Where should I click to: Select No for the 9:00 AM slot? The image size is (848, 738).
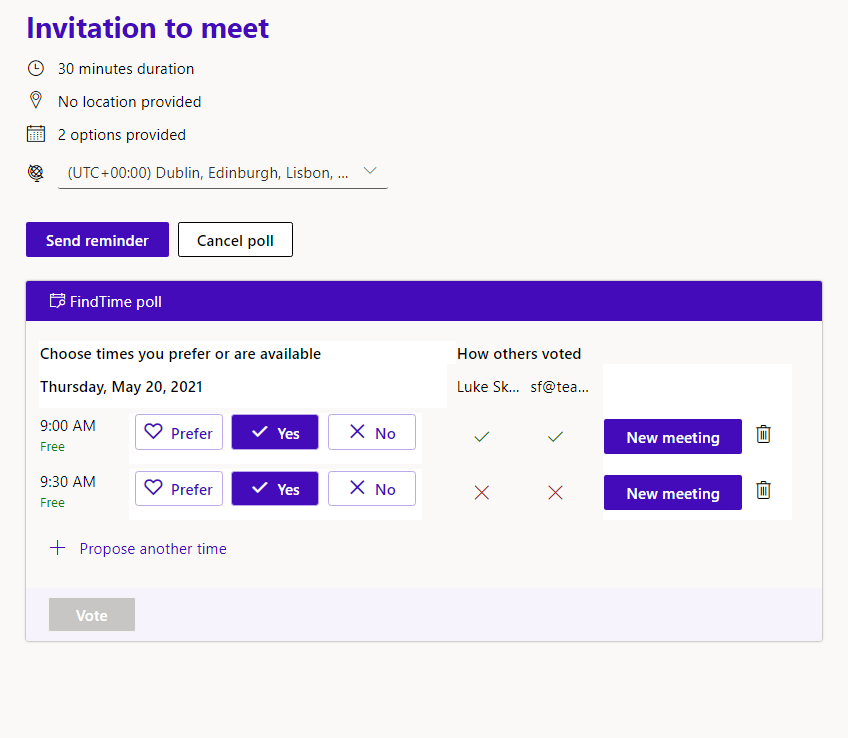[x=372, y=433]
